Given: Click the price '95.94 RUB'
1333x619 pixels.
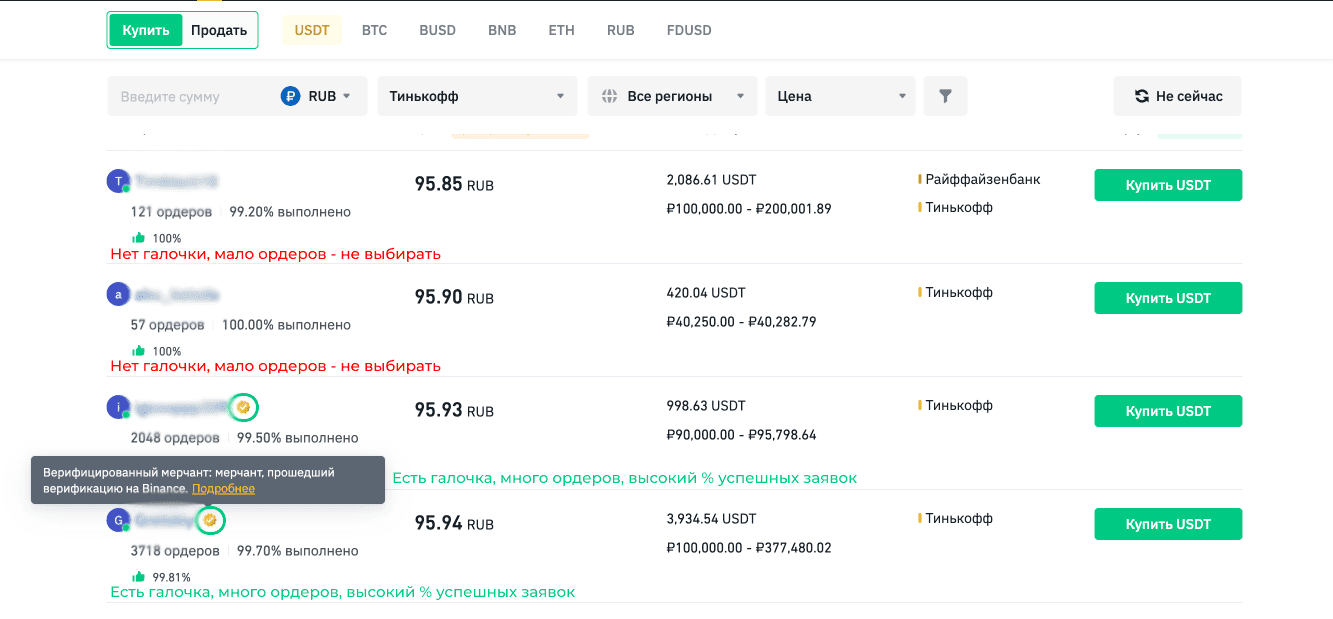Looking at the screenshot, I should click(454, 523).
